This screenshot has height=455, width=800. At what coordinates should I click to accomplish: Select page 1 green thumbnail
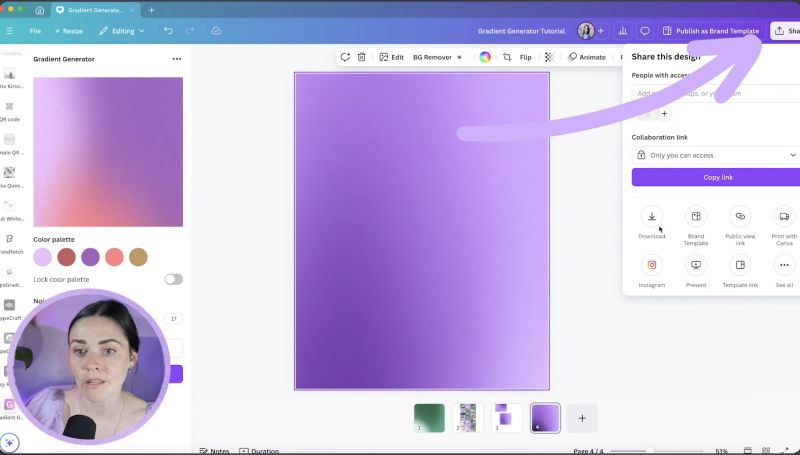tap(429, 418)
